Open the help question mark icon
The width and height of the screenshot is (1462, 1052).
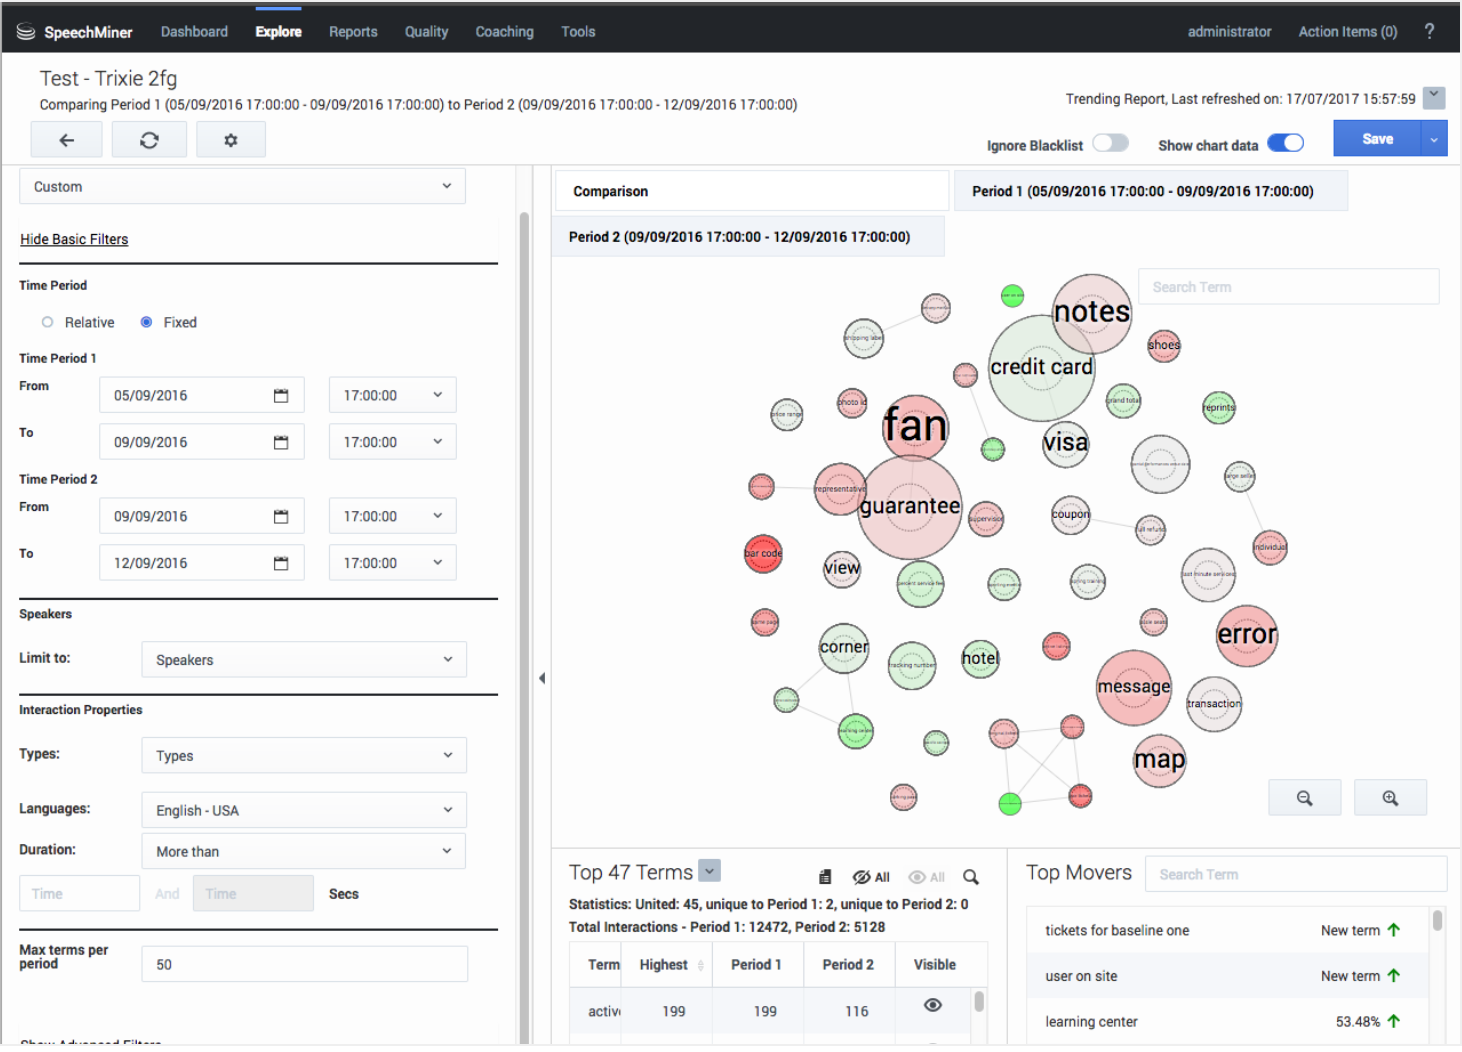point(1429,31)
